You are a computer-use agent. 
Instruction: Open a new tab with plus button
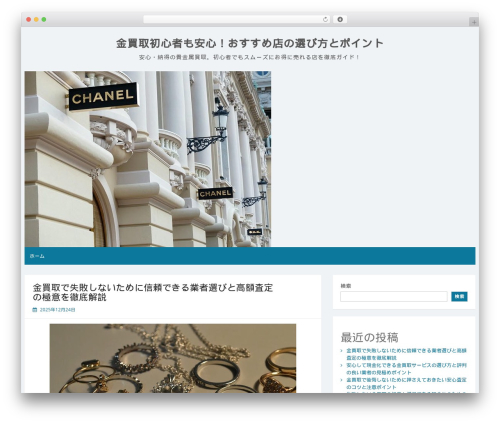pos(474,22)
